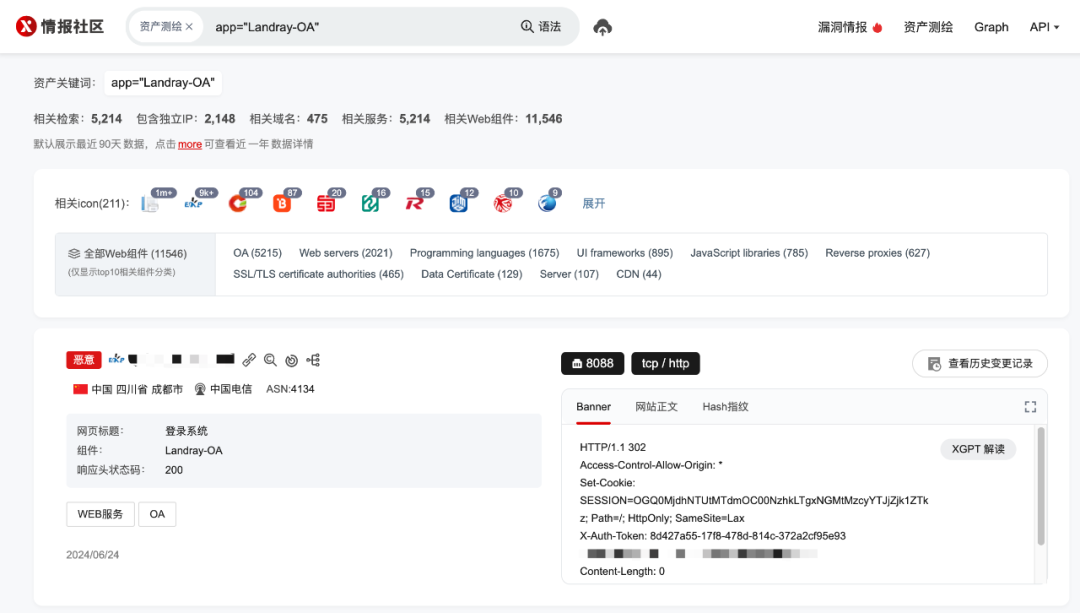Filter by CDN (44)
The height and width of the screenshot is (613, 1080).
638,274
